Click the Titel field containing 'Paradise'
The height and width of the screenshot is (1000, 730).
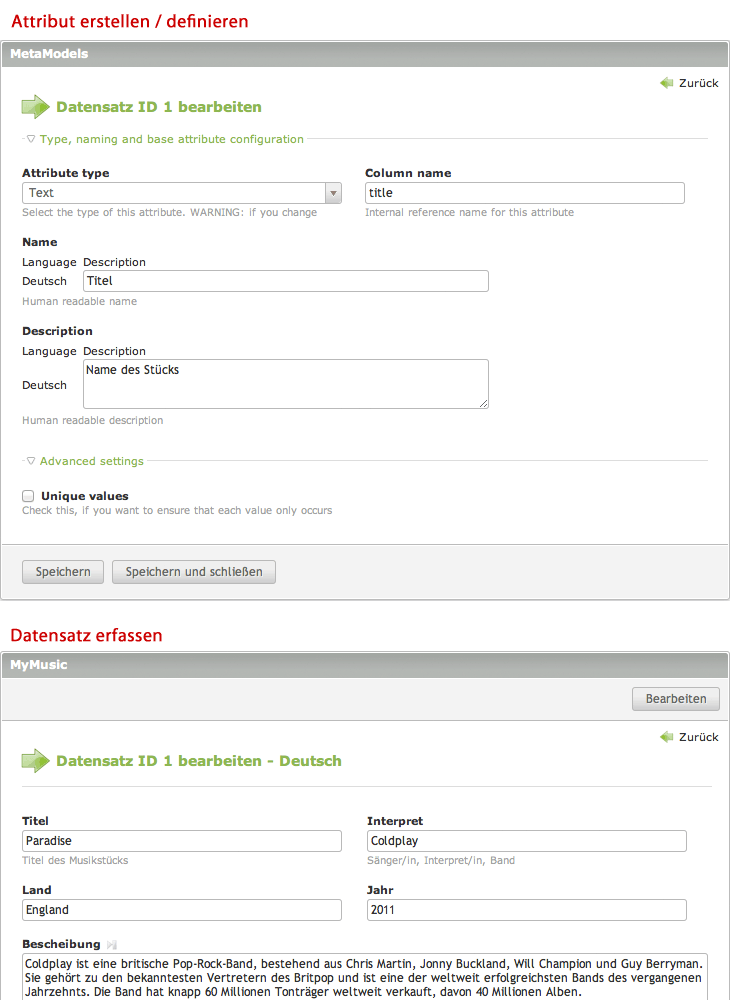pyautogui.click(x=182, y=841)
